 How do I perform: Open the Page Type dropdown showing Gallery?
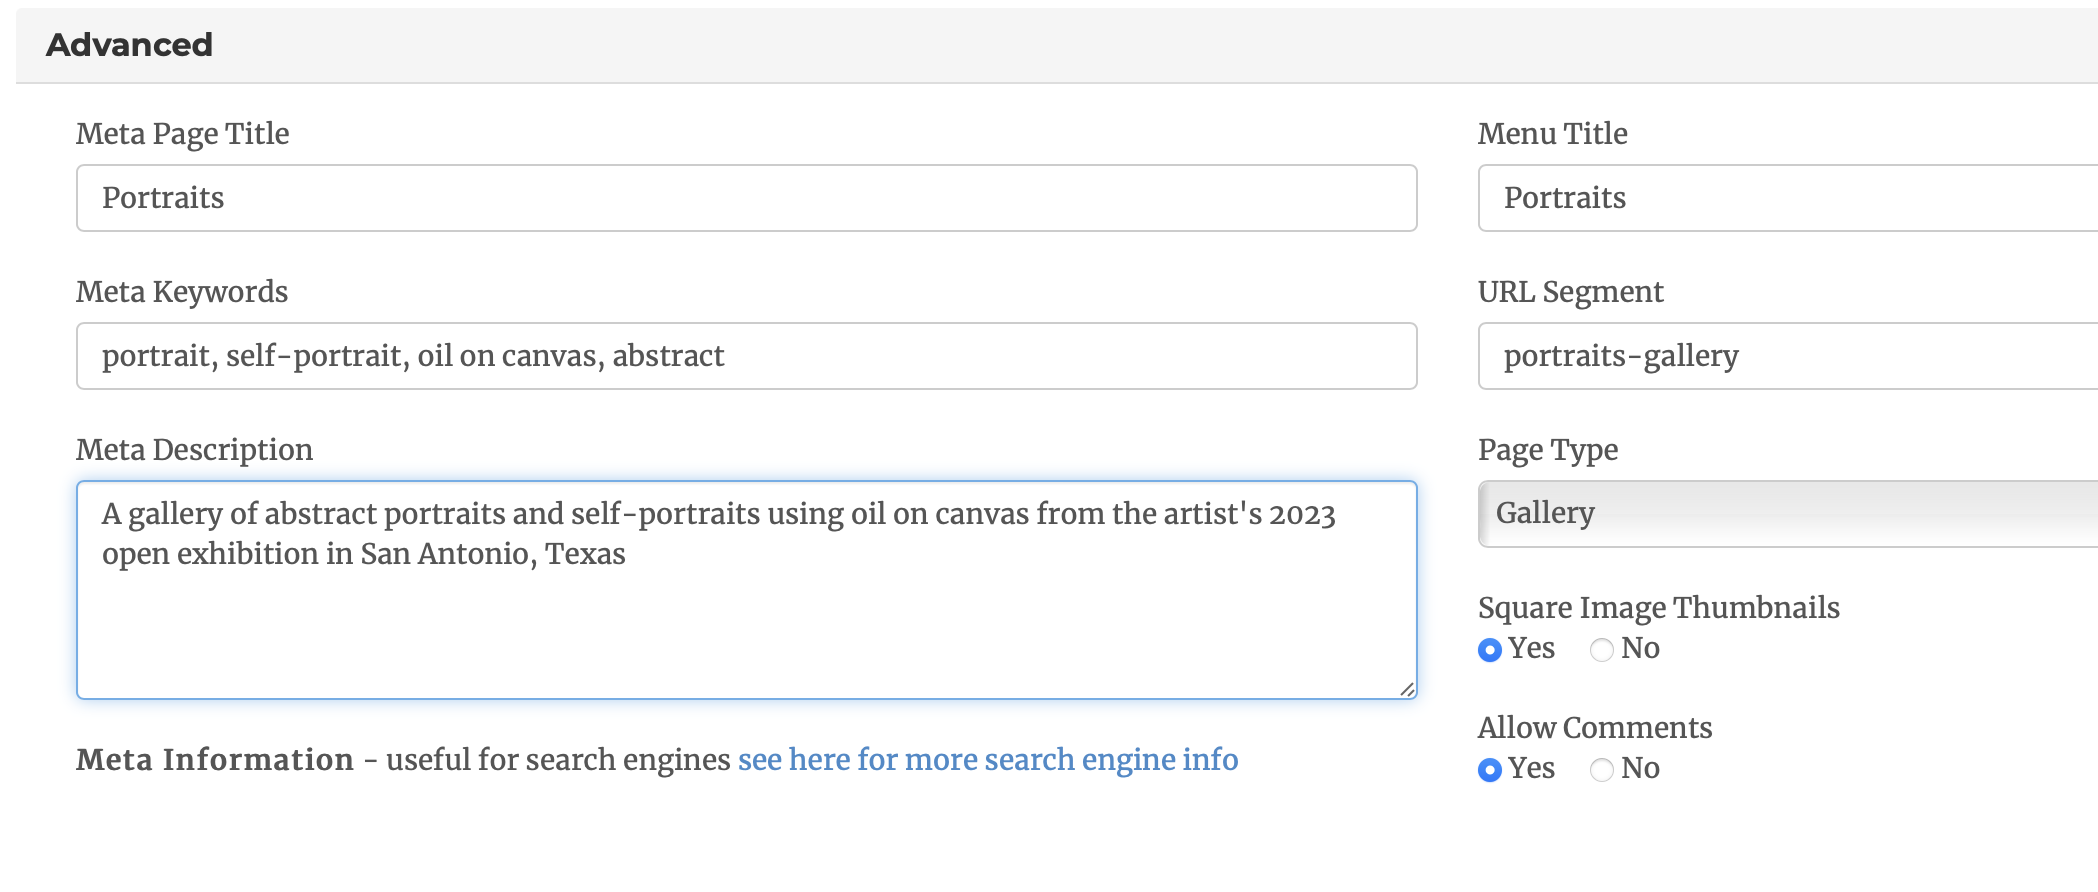coord(1788,514)
